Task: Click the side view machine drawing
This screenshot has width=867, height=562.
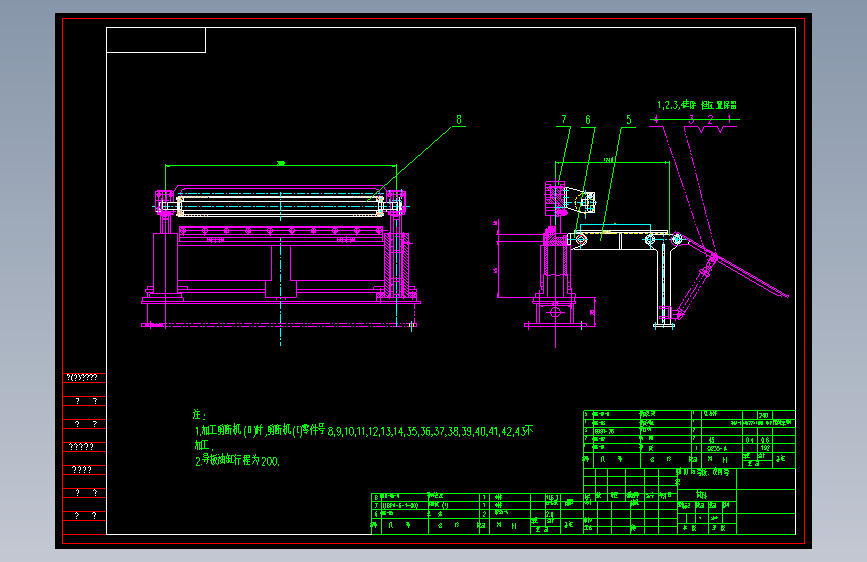Action: 641,252
